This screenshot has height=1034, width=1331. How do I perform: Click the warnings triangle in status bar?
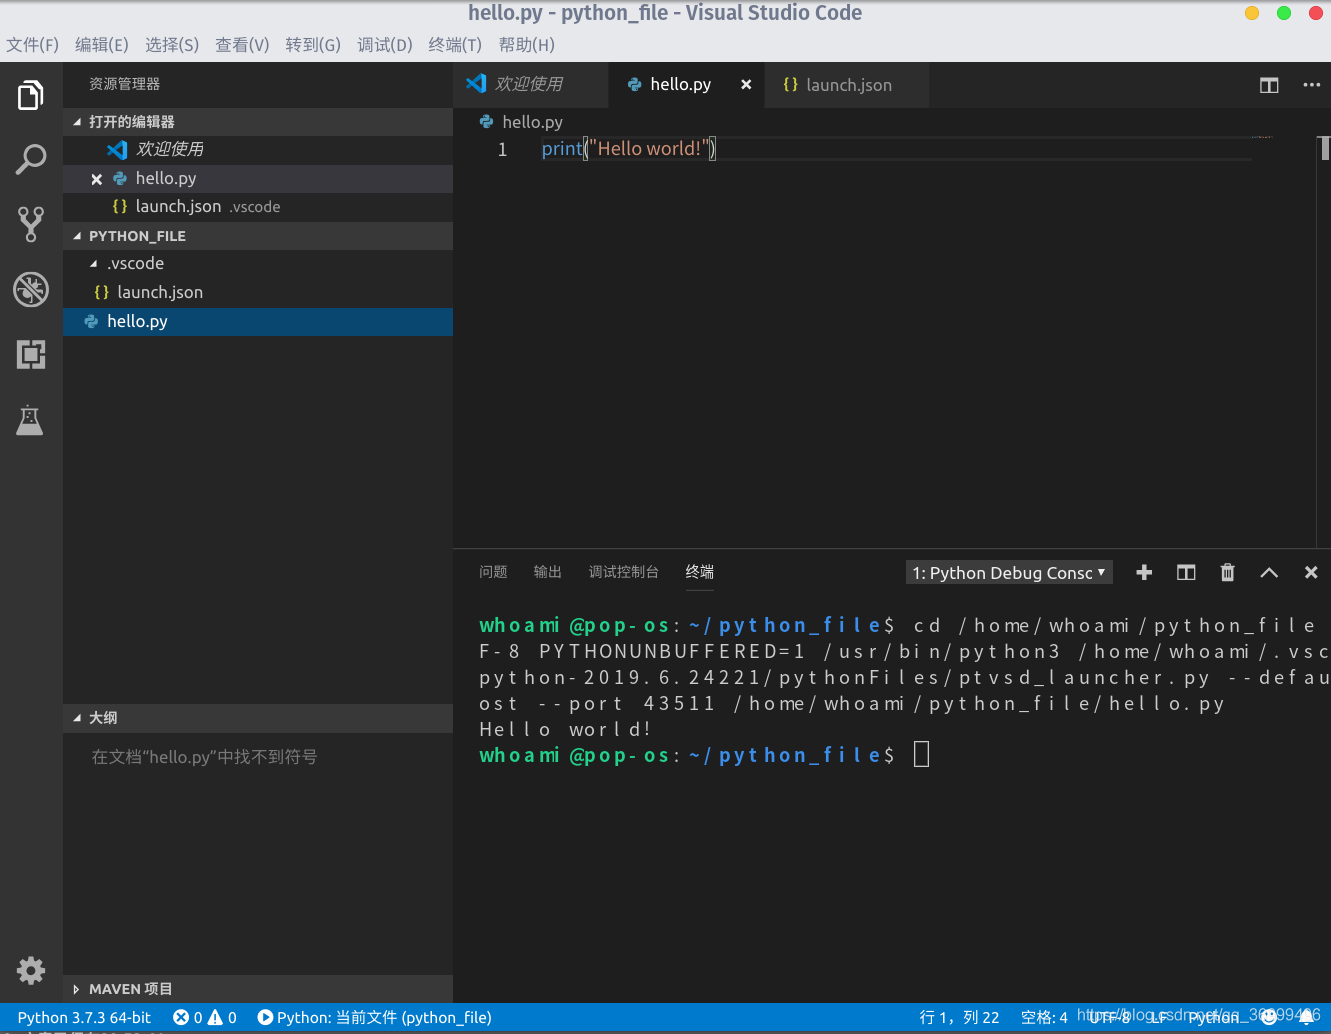click(215, 1017)
